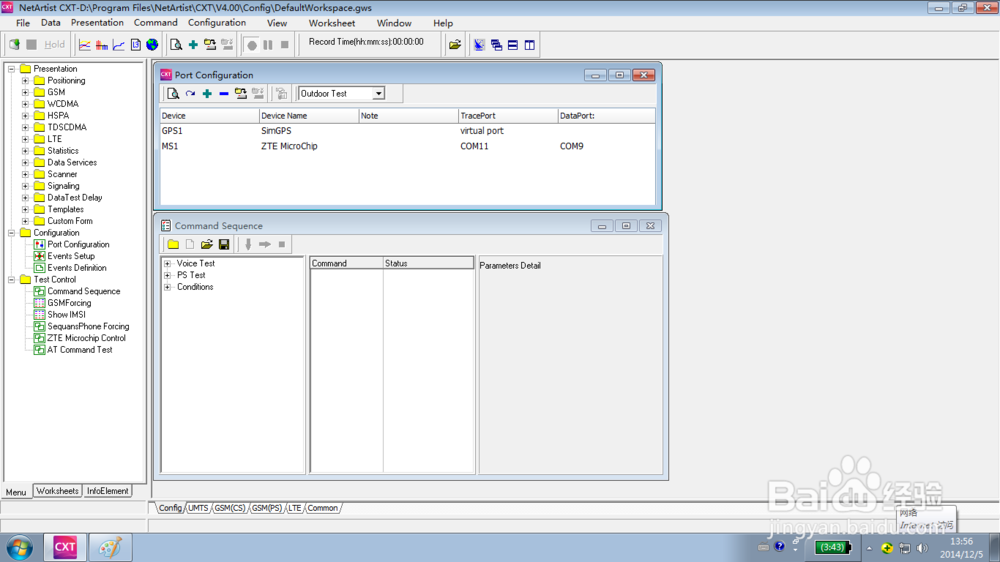The width and height of the screenshot is (1000, 562).
Task: Click the open log file folder icon
Action: pyautogui.click(x=455, y=45)
